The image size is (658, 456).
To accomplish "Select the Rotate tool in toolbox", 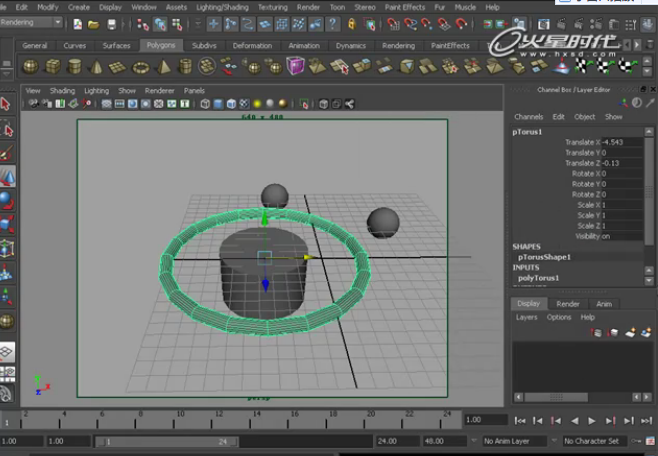I will pyautogui.click(x=7, y=200).
